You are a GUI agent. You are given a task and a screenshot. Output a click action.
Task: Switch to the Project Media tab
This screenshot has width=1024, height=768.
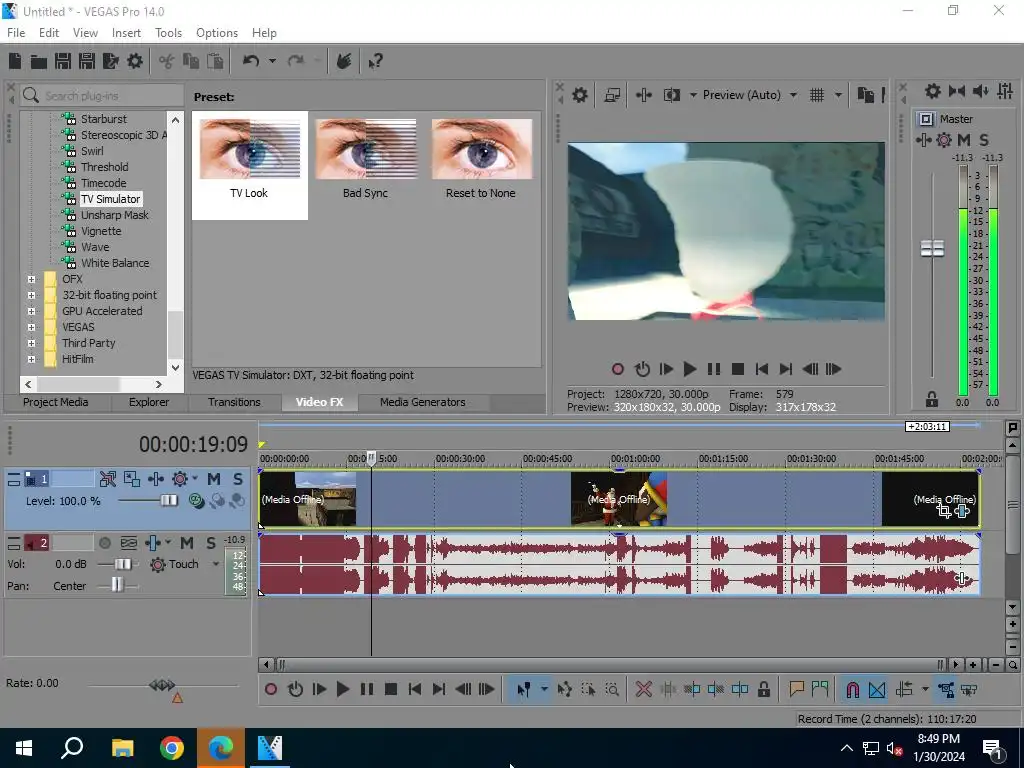pos(56,402)
